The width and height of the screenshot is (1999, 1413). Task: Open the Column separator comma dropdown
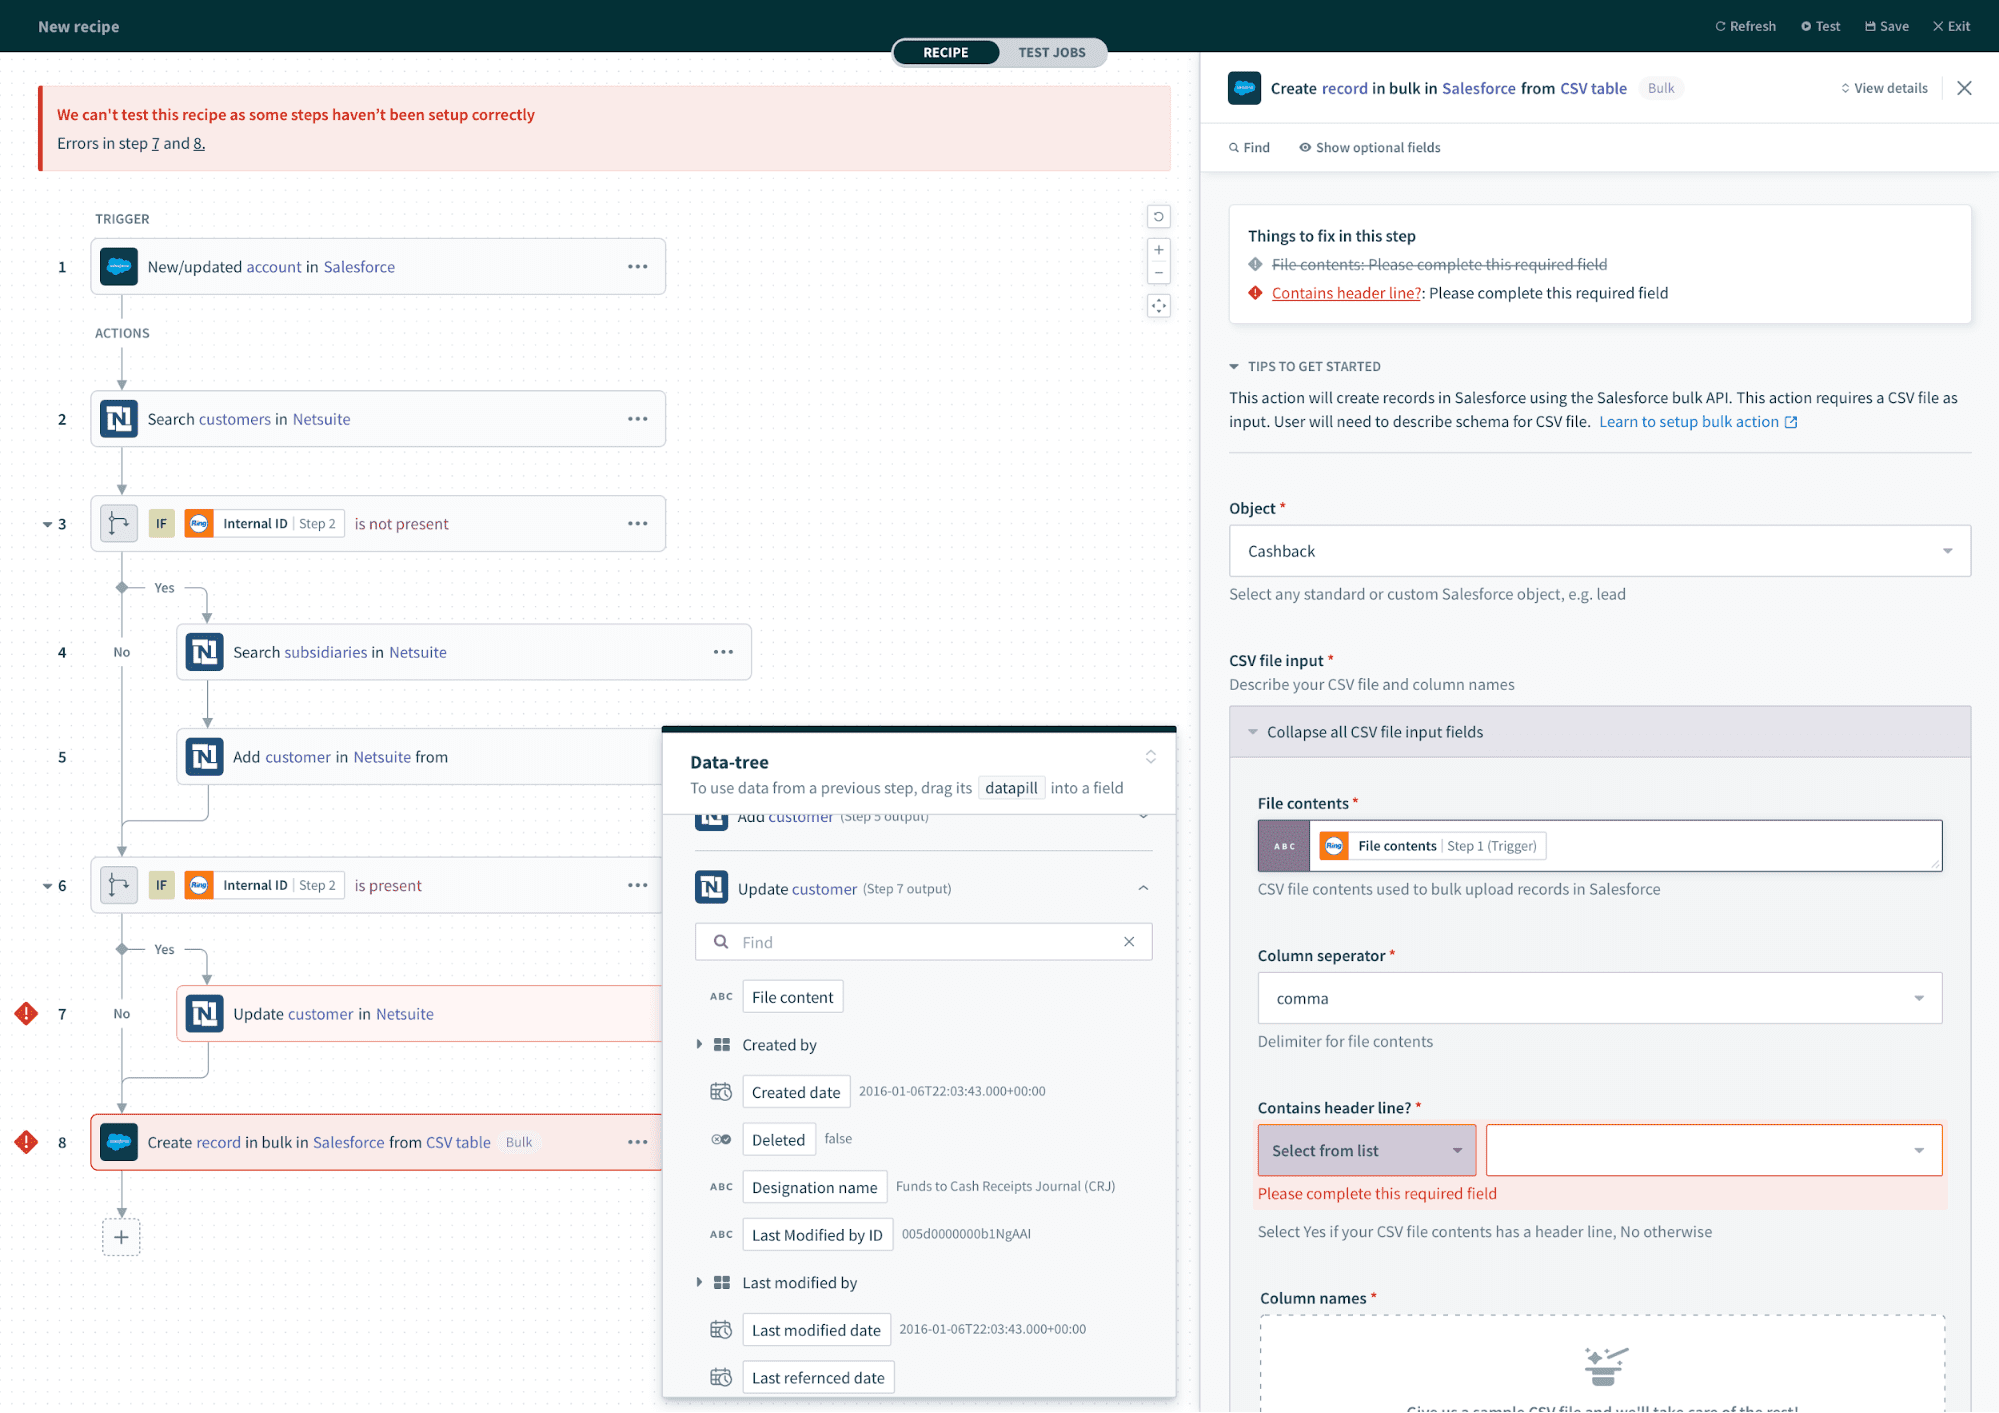[x=1599, y=998]
